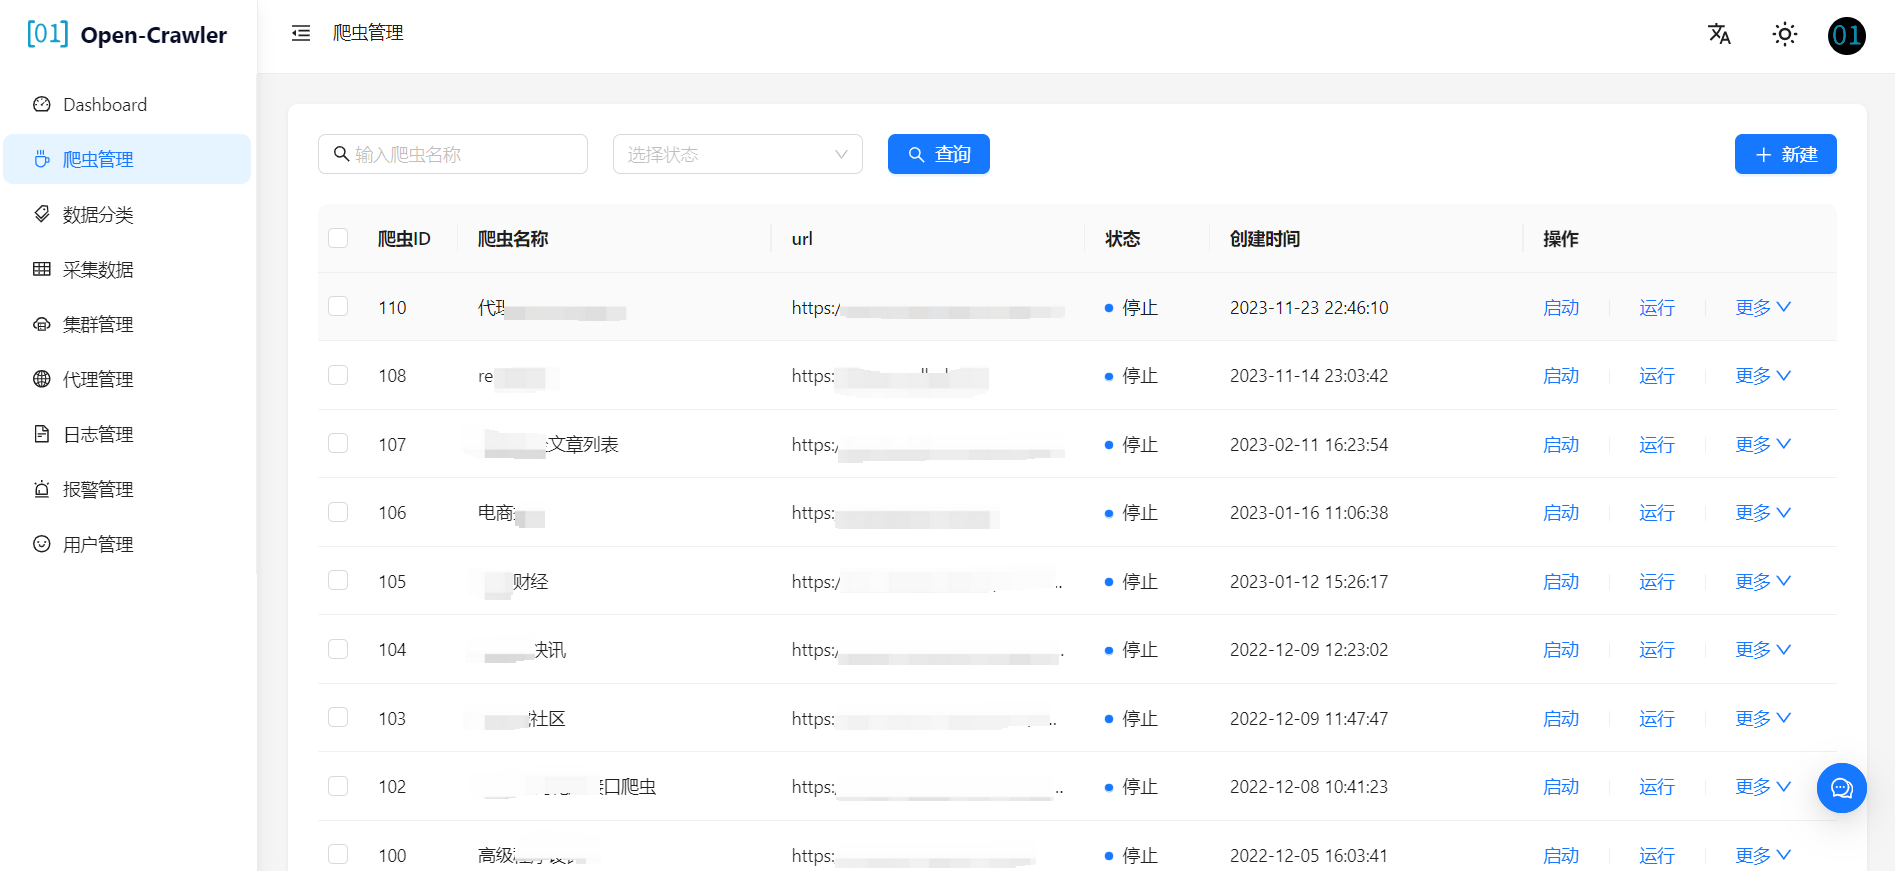Select checkbox of crawler 106

coord(338,512)
